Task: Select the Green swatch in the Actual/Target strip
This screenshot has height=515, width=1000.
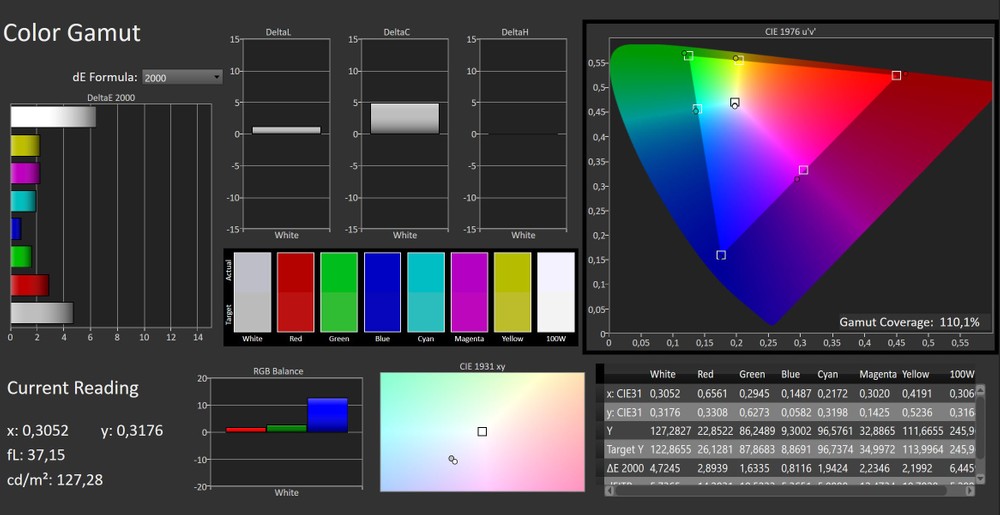Action: 339,292
